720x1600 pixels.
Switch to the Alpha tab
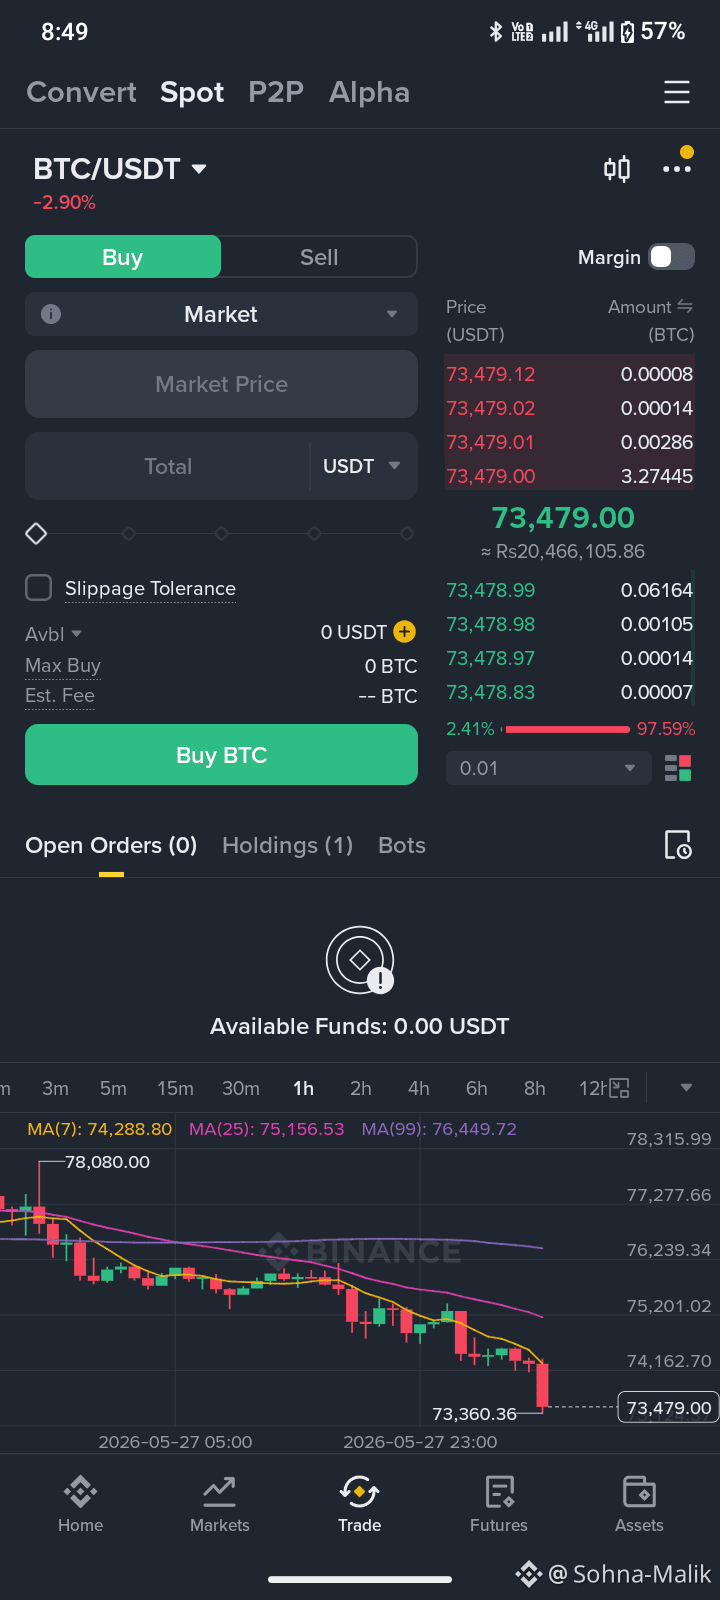click(369, 92)
